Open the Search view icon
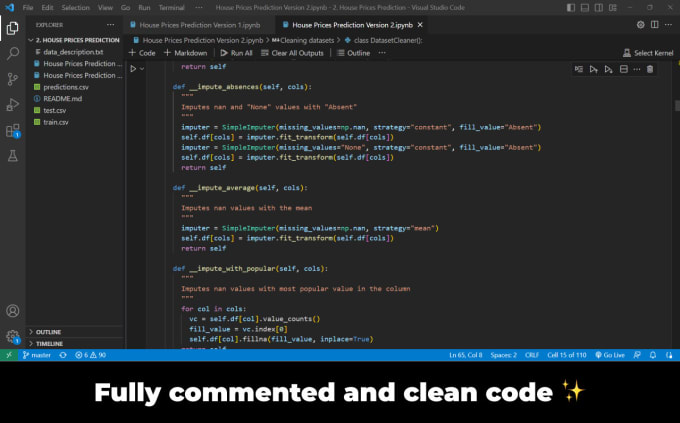Viewport: 680px width, 423px height. coord(13,54)
